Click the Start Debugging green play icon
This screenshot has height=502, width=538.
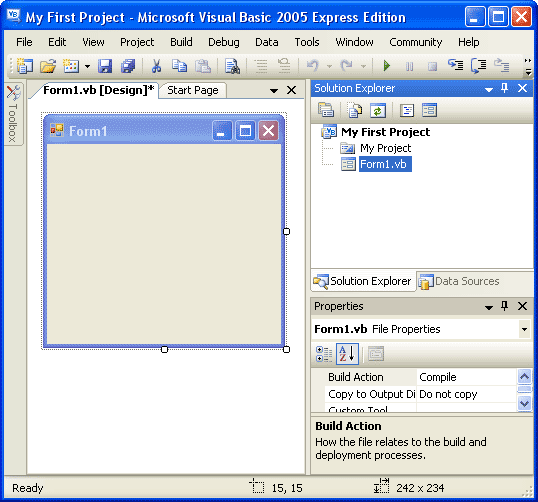tap(387, 66)
